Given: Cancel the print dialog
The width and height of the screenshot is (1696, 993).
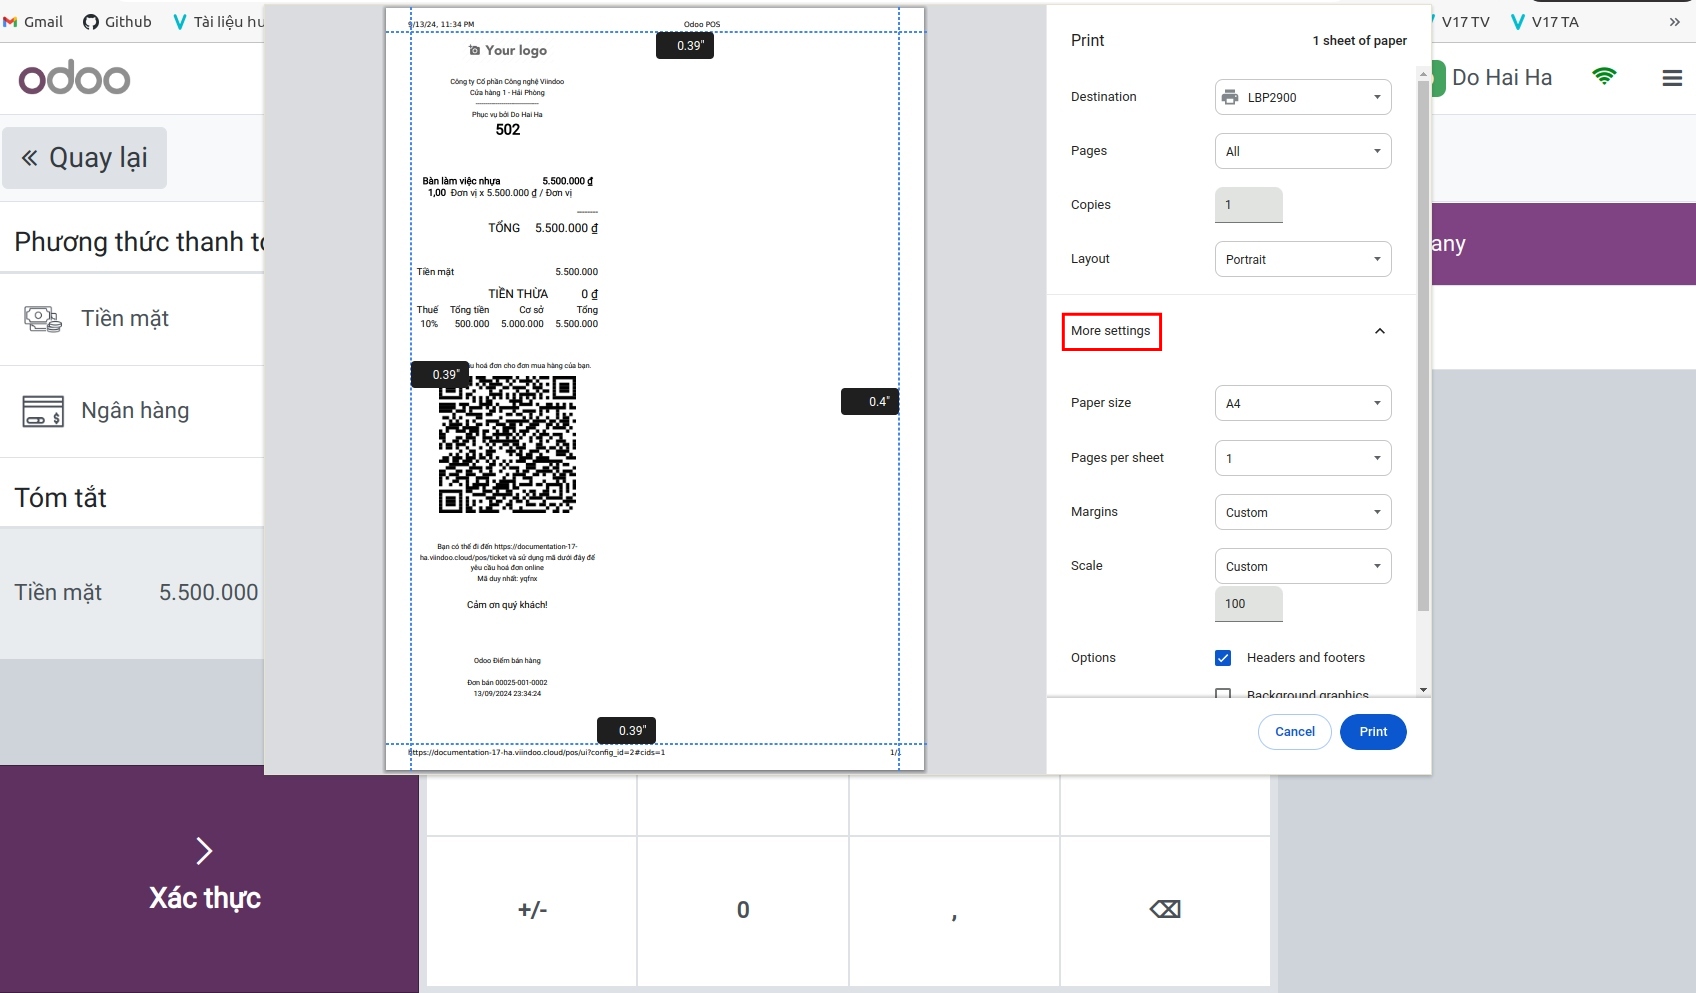Looking at the screenshot, I should (x=1295, y=732).
